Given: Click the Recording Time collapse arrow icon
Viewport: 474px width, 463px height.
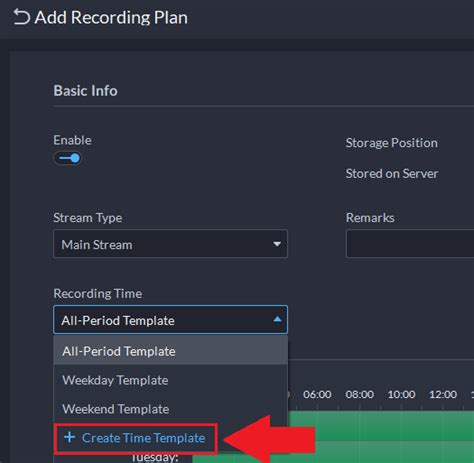Looking at the screenshot, I should coord(277,319).
